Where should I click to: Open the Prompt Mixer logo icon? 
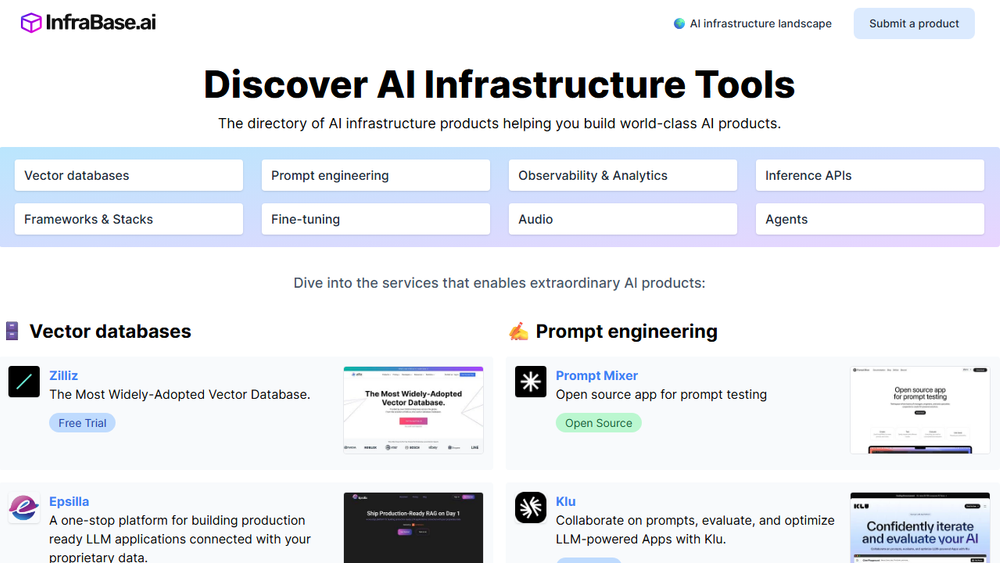[531, 381]
